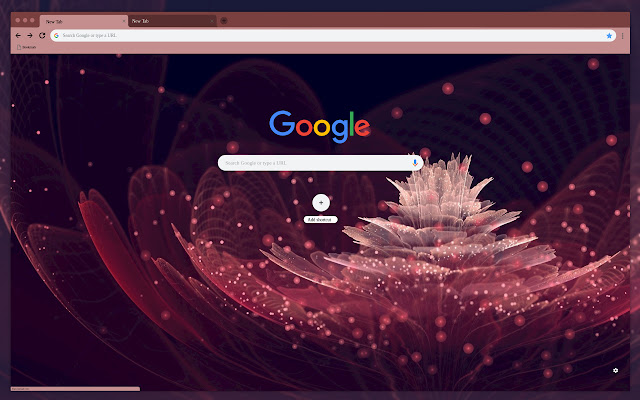Click the Google icon in address bar
640x400 pixels.
56,36
